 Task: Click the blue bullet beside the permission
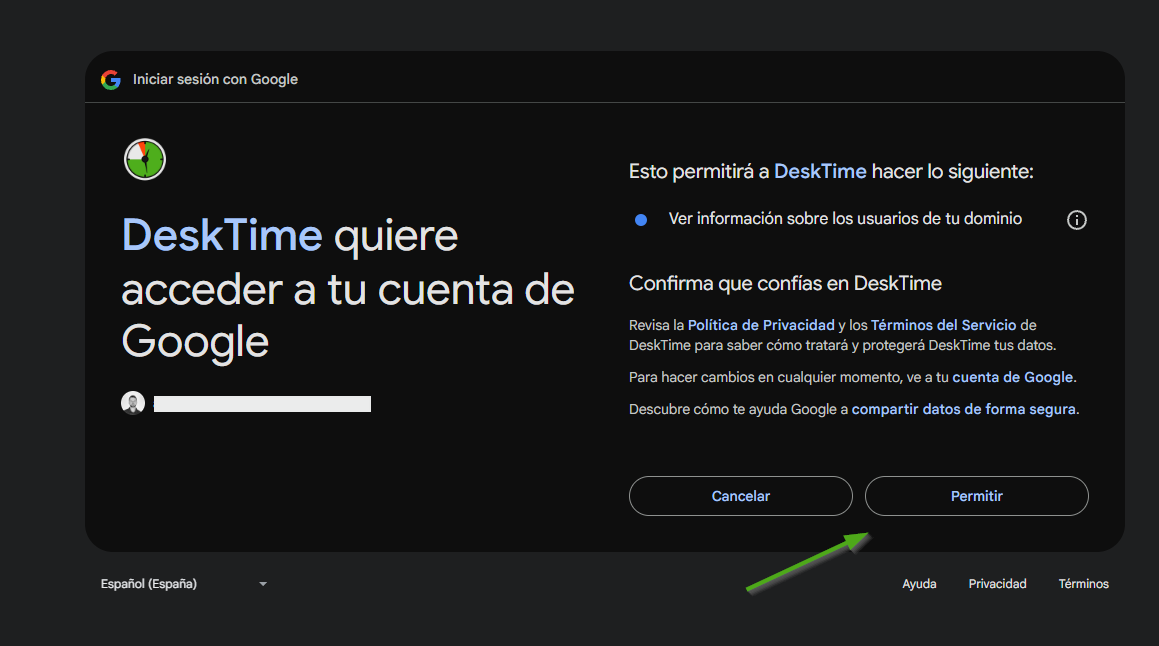(x=641, y=220)
